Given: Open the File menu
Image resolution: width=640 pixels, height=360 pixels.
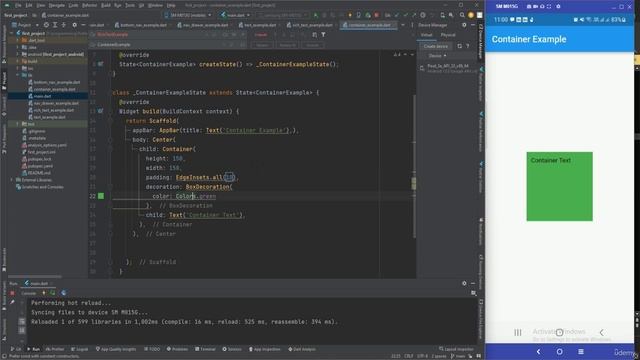Looking at the screenshot, I should [x=18, y=5].
